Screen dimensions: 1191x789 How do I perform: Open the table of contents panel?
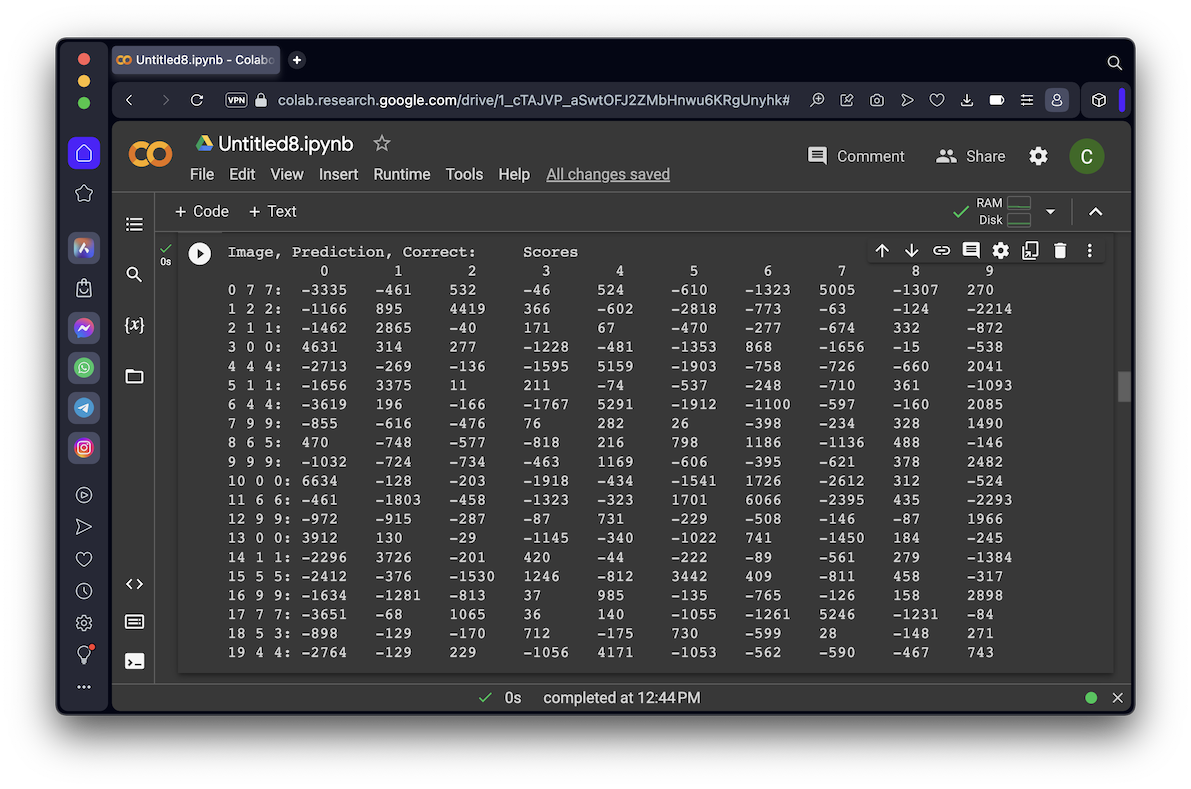(x=134, y=225)
